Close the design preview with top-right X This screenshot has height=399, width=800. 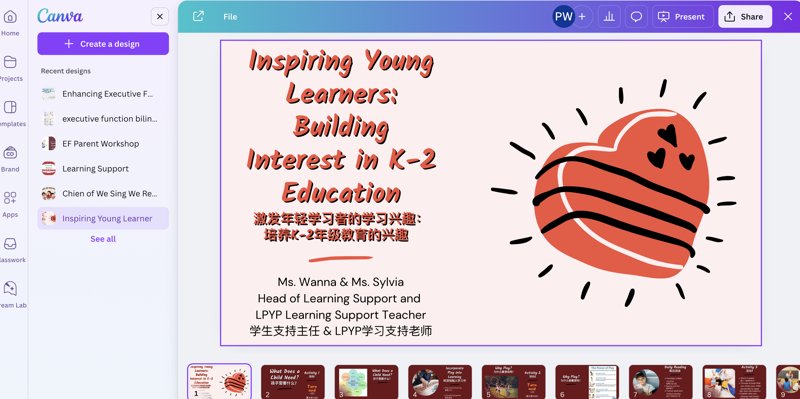788,16
